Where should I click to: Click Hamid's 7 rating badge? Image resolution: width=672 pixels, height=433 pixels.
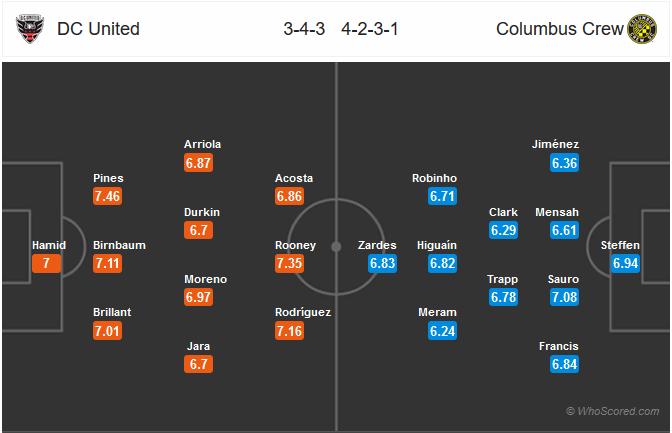tap(46, 263)
